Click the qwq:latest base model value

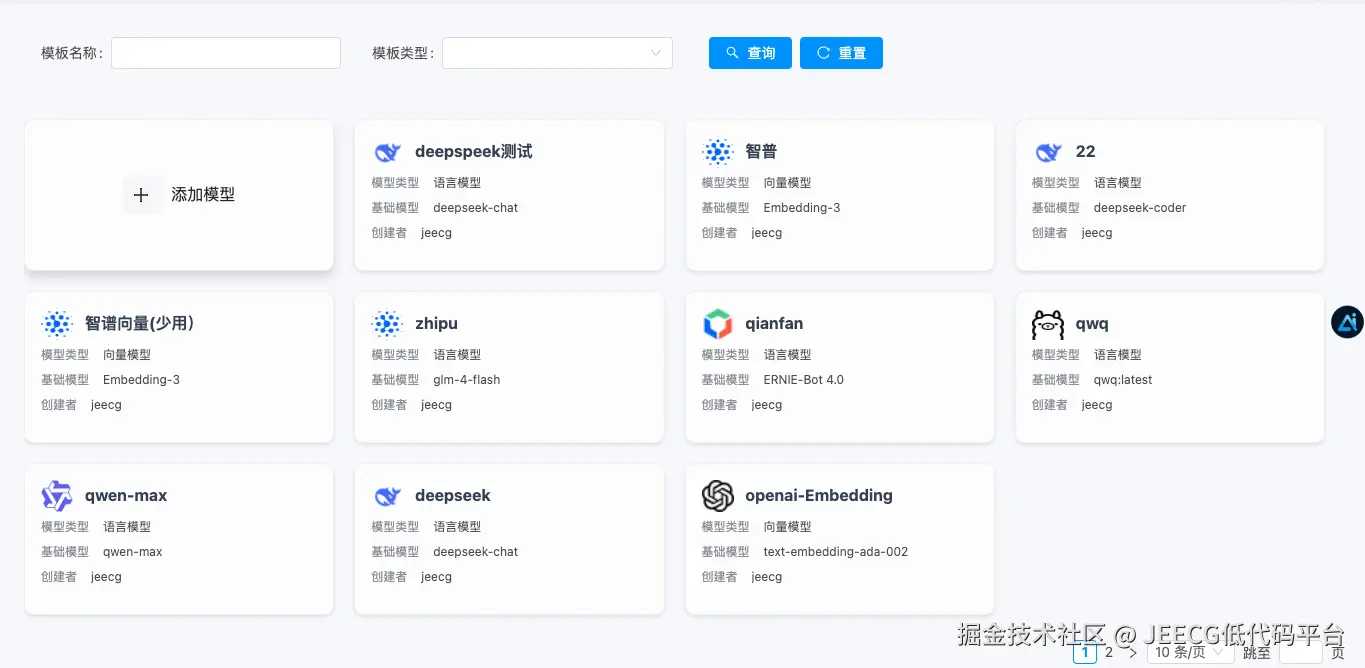(1123, 380)
